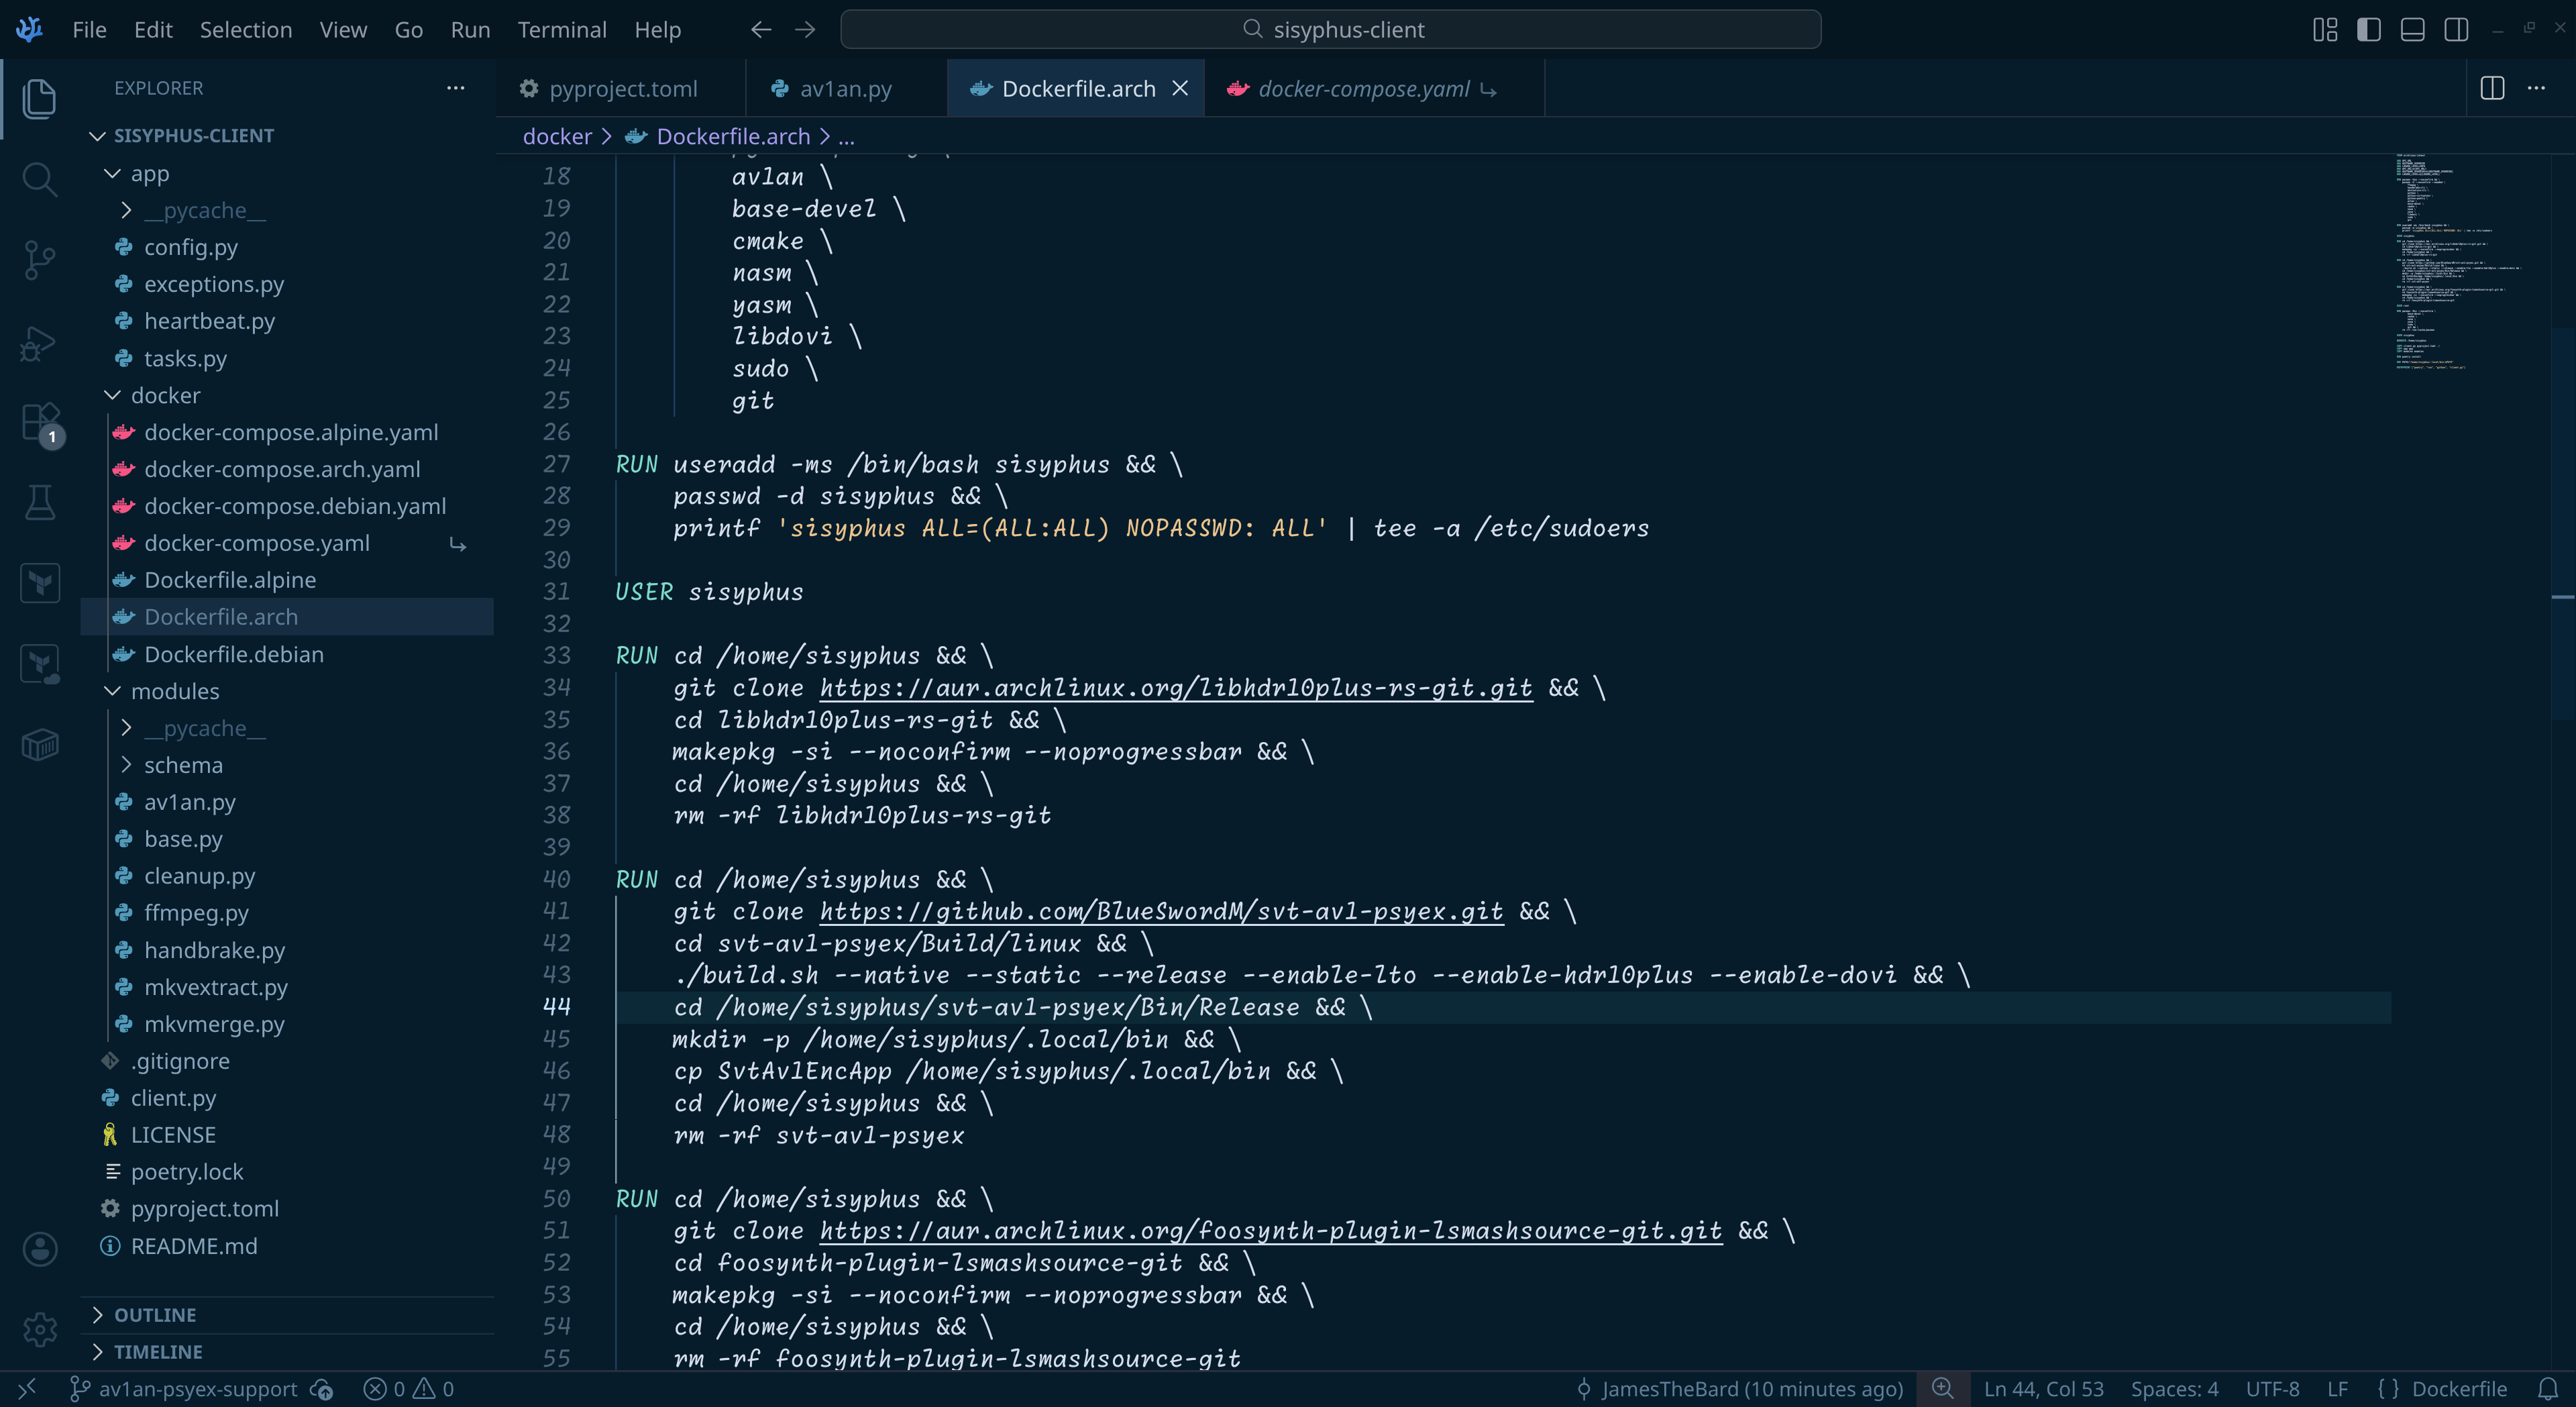Expand the OUTLINE section
Image resolution: width=2576 pixels, height=1407 pixels.
coord(155,1315)
